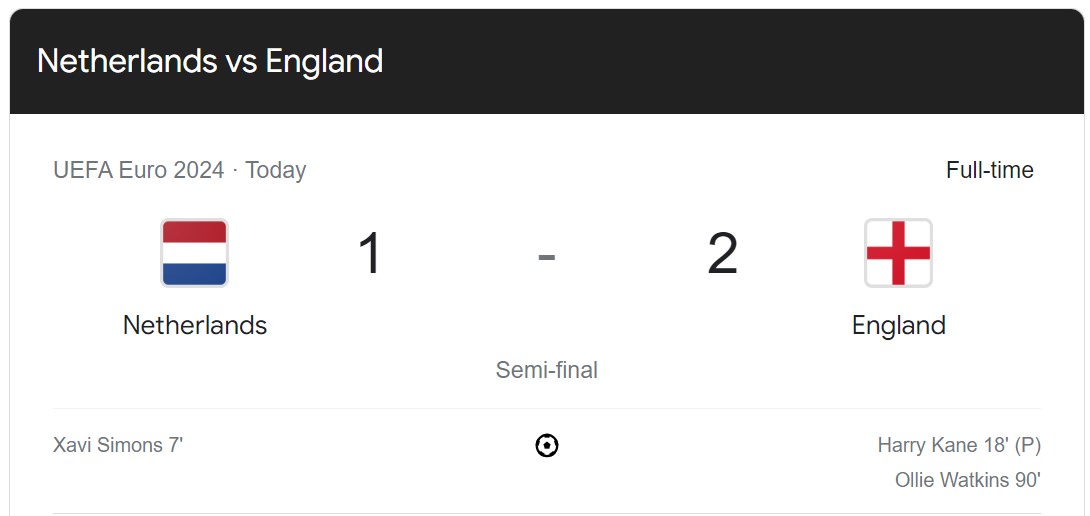Select the Netherlands team name
The image size is (1090, 516).
coord(195,325)
